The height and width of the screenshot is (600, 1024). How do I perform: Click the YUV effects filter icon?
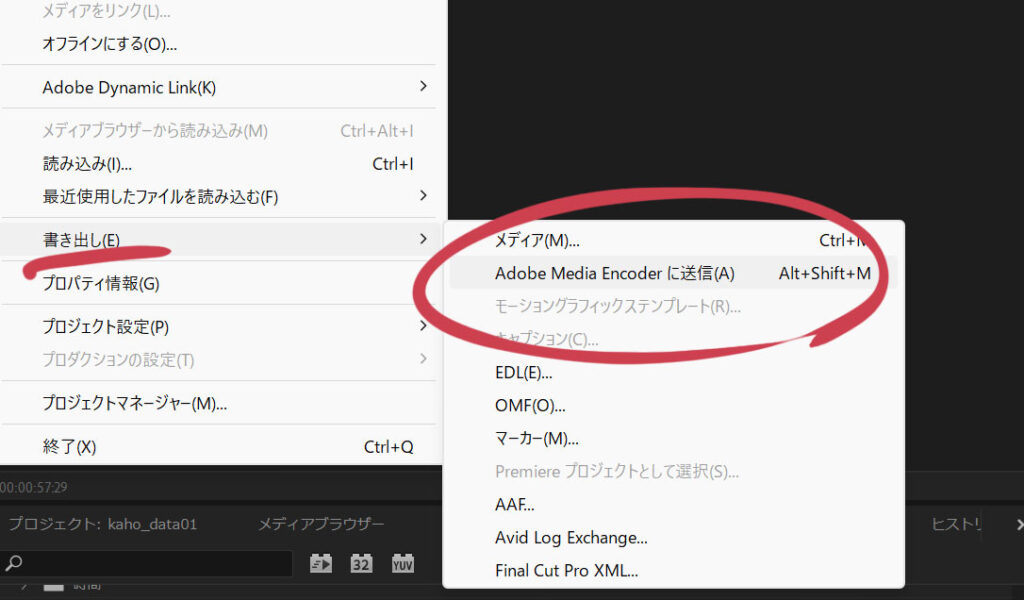point(402,564)
